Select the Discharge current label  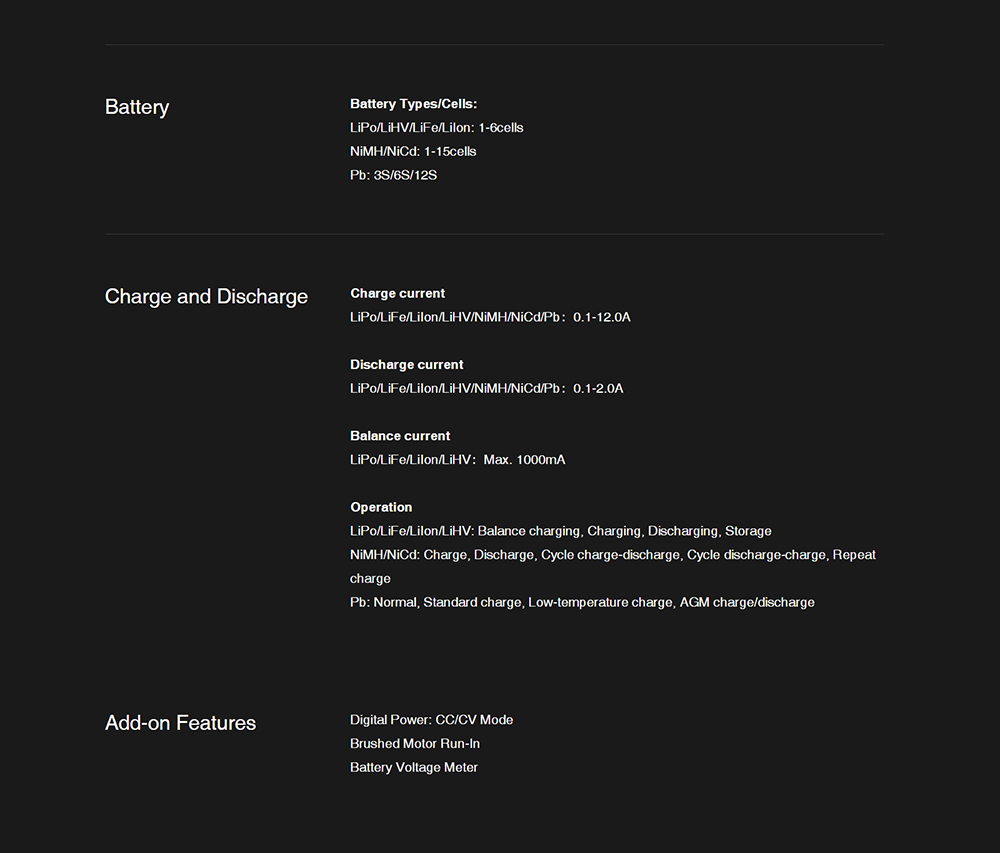[406, 365]
